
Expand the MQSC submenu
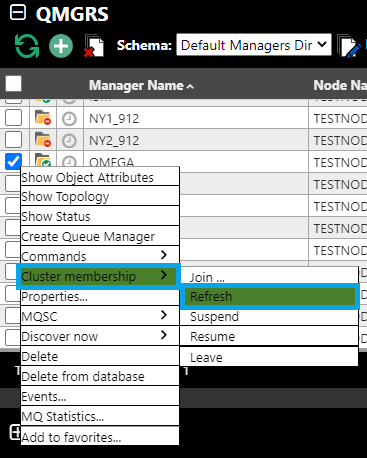pyautogui.click(x=100, y=316)
